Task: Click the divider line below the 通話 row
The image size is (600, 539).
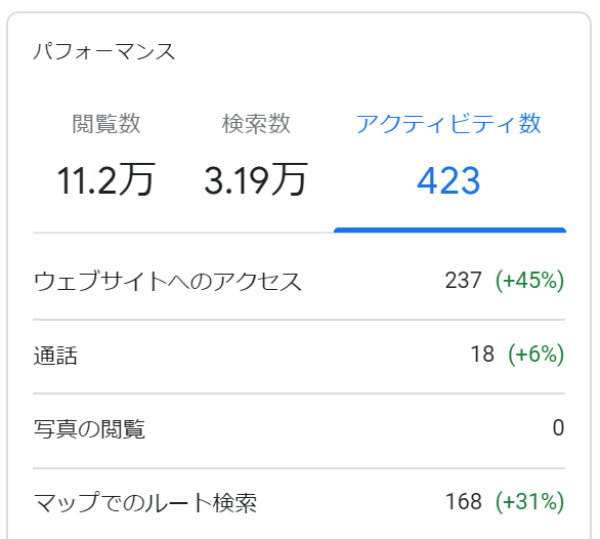Action: 300,393
